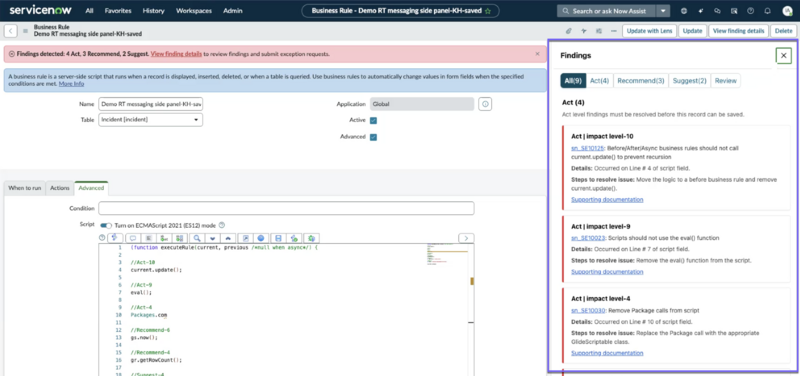The width and height of the screenshot is (800, 376).
Task: Click the help icon beside ES12 mode
Action: (222, 225)
